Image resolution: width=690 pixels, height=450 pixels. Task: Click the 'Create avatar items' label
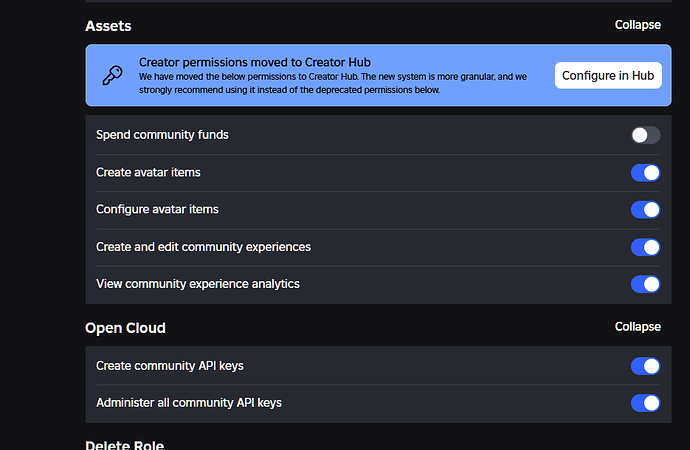[x=148, y=172]
